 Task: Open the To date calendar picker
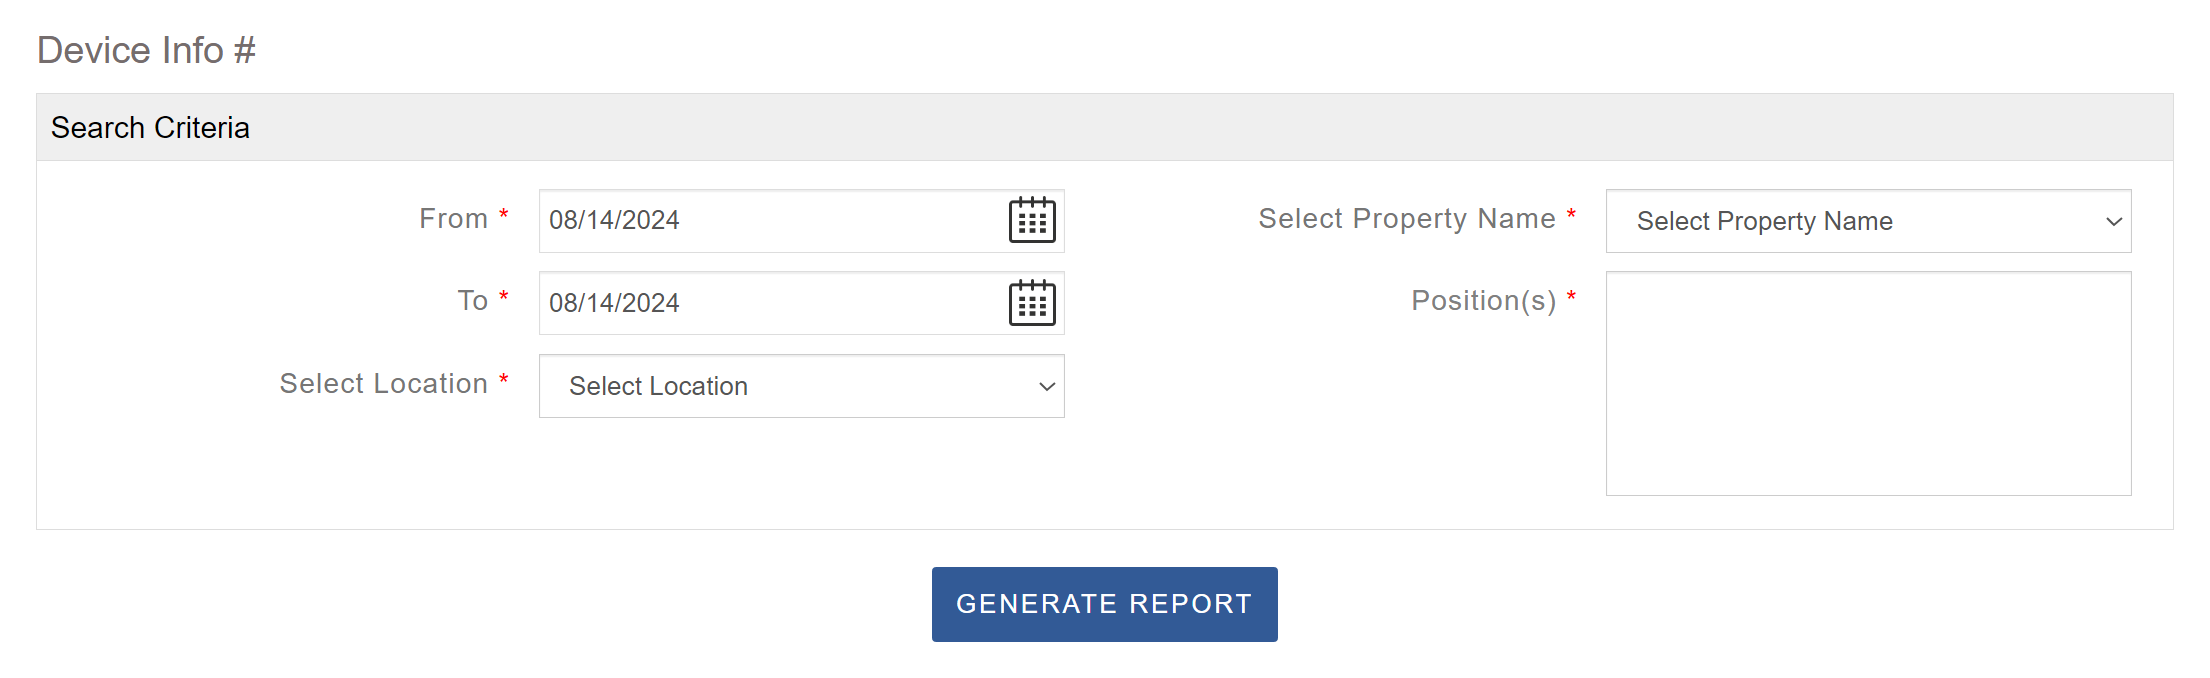click(1032, 303)
